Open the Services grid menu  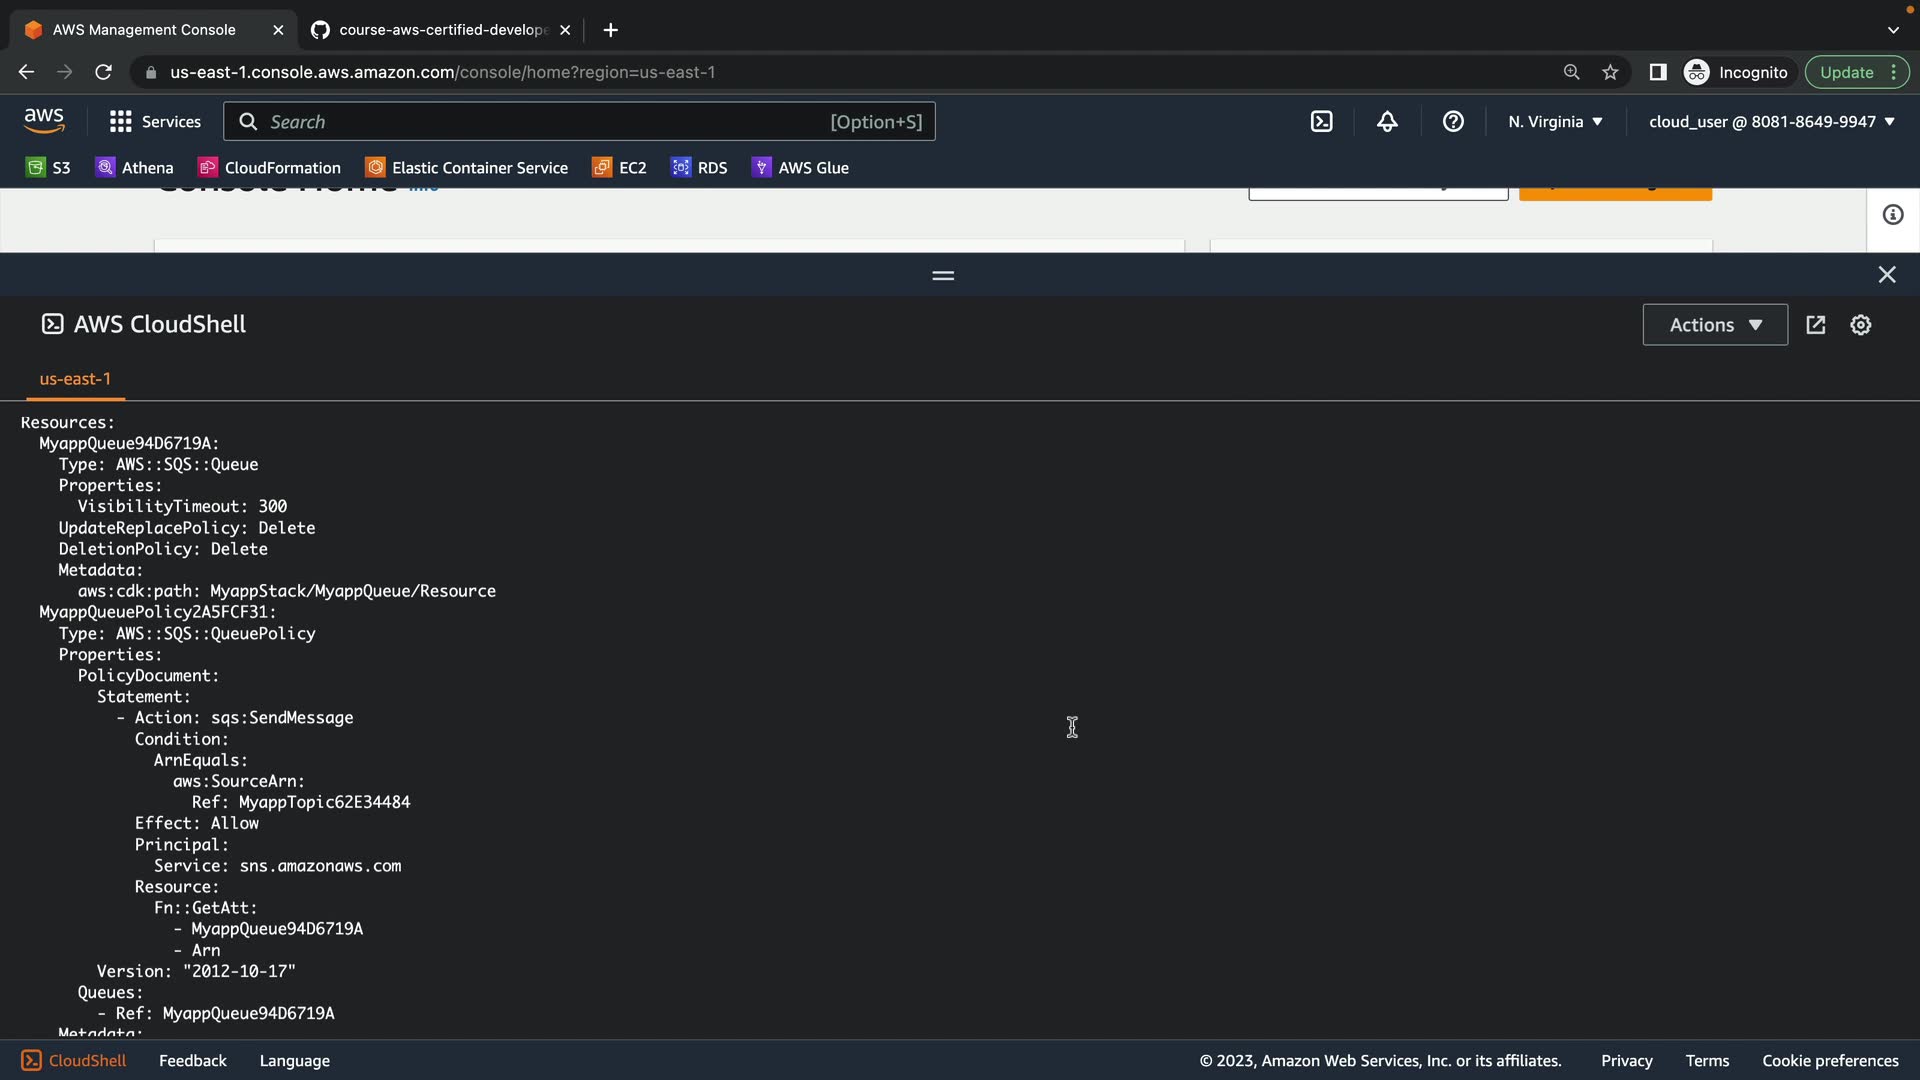tap(155, 122)
